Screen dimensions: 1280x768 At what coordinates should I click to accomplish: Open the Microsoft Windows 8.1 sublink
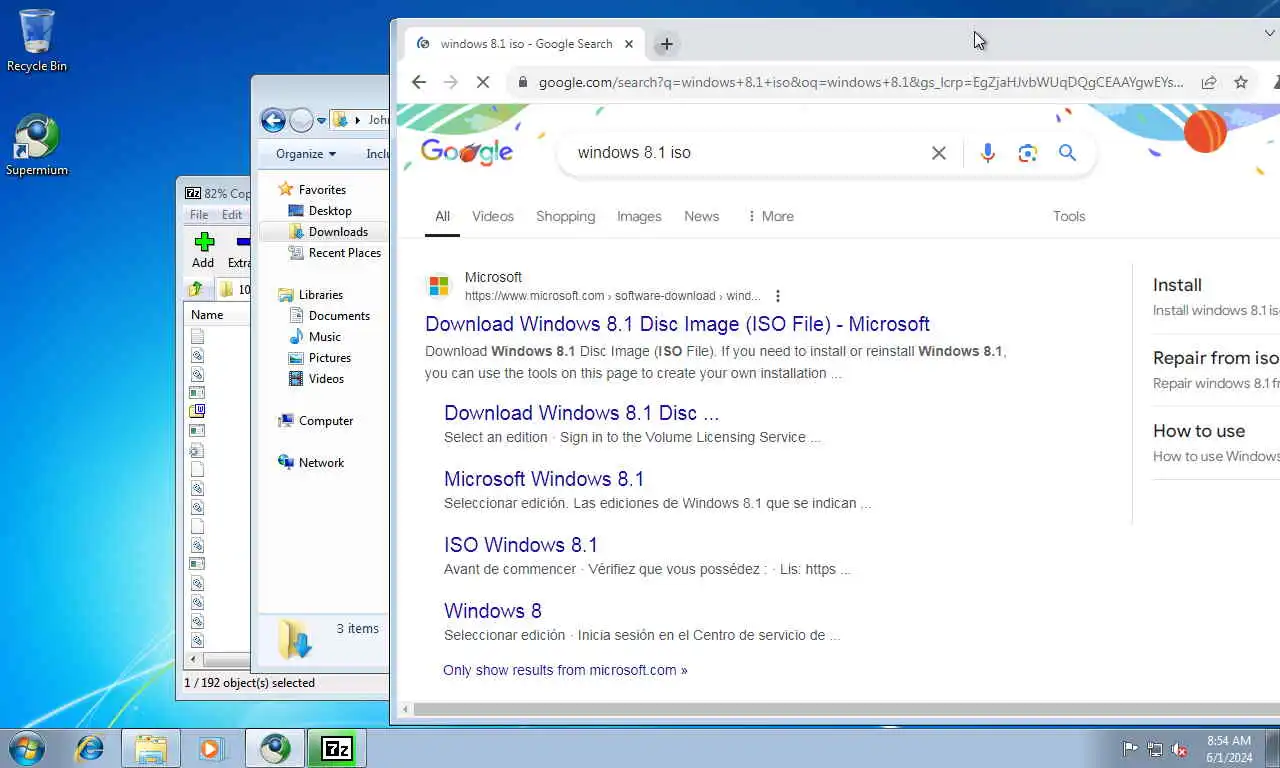[x=544, y=479]
